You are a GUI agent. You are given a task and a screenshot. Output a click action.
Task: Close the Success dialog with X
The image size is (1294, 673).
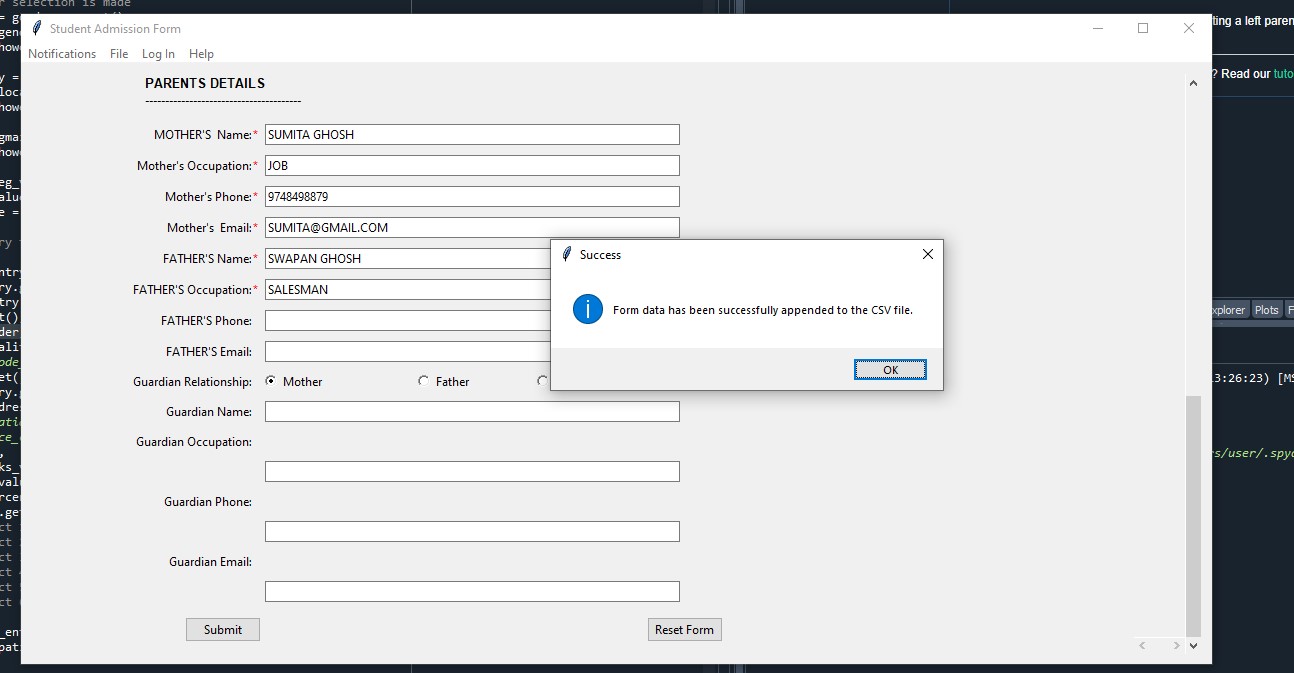coord(927,255)
